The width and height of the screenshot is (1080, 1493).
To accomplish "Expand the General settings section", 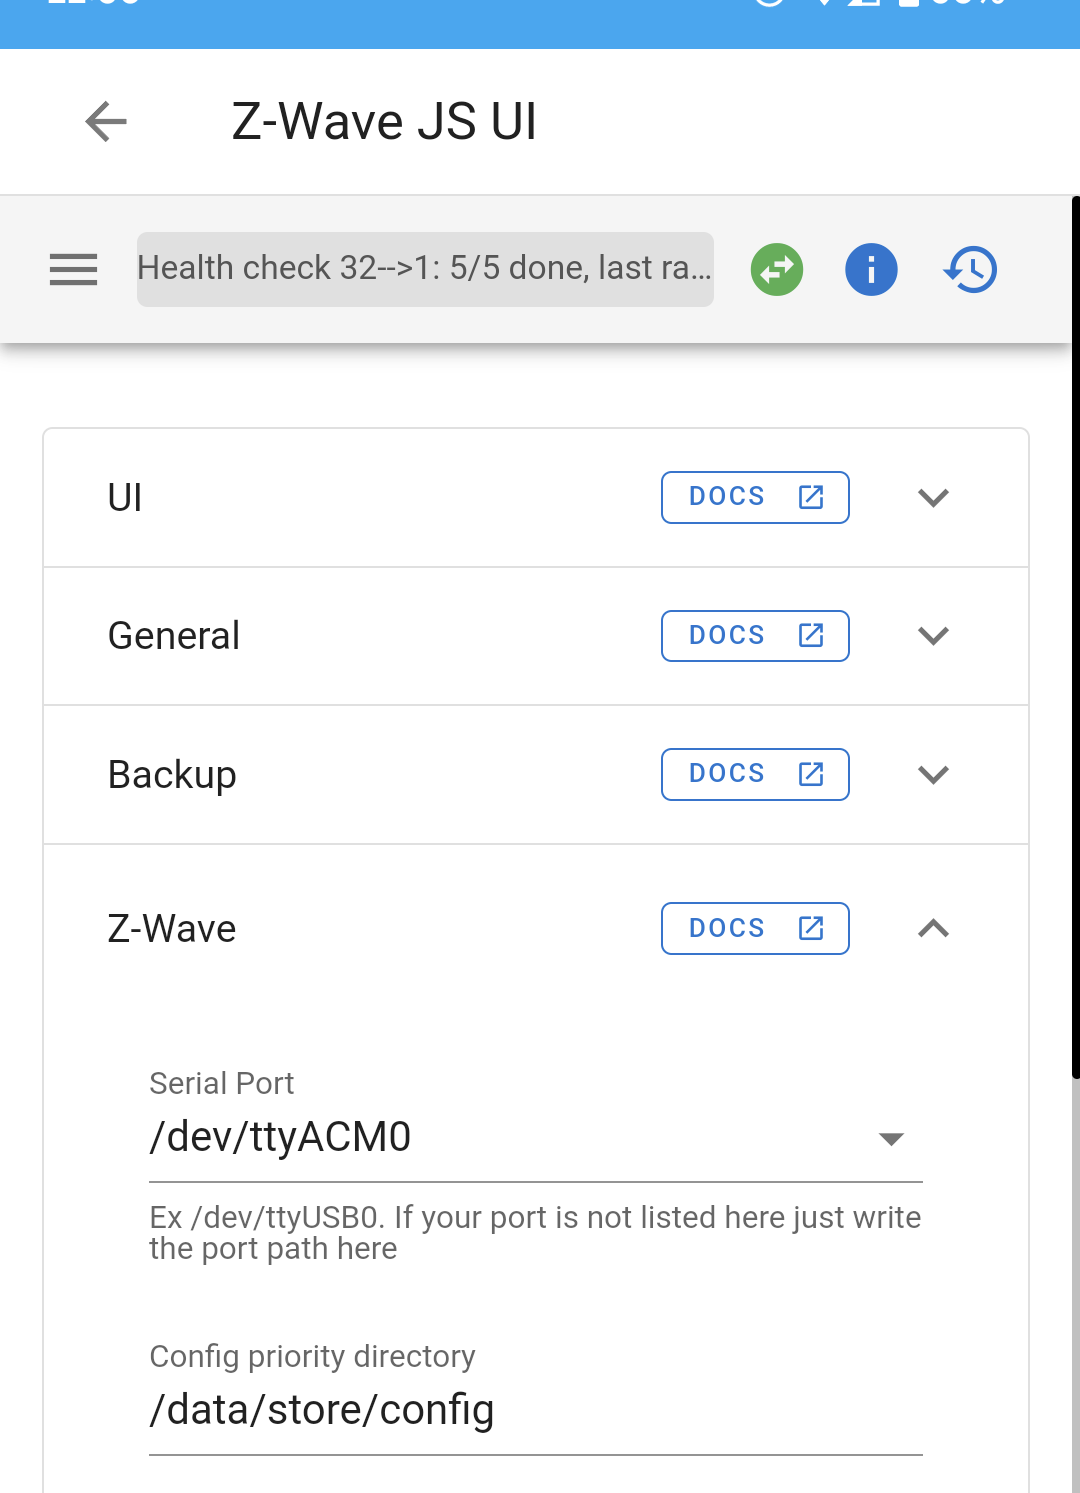I will pyautogui.click(x=932, y=636).
